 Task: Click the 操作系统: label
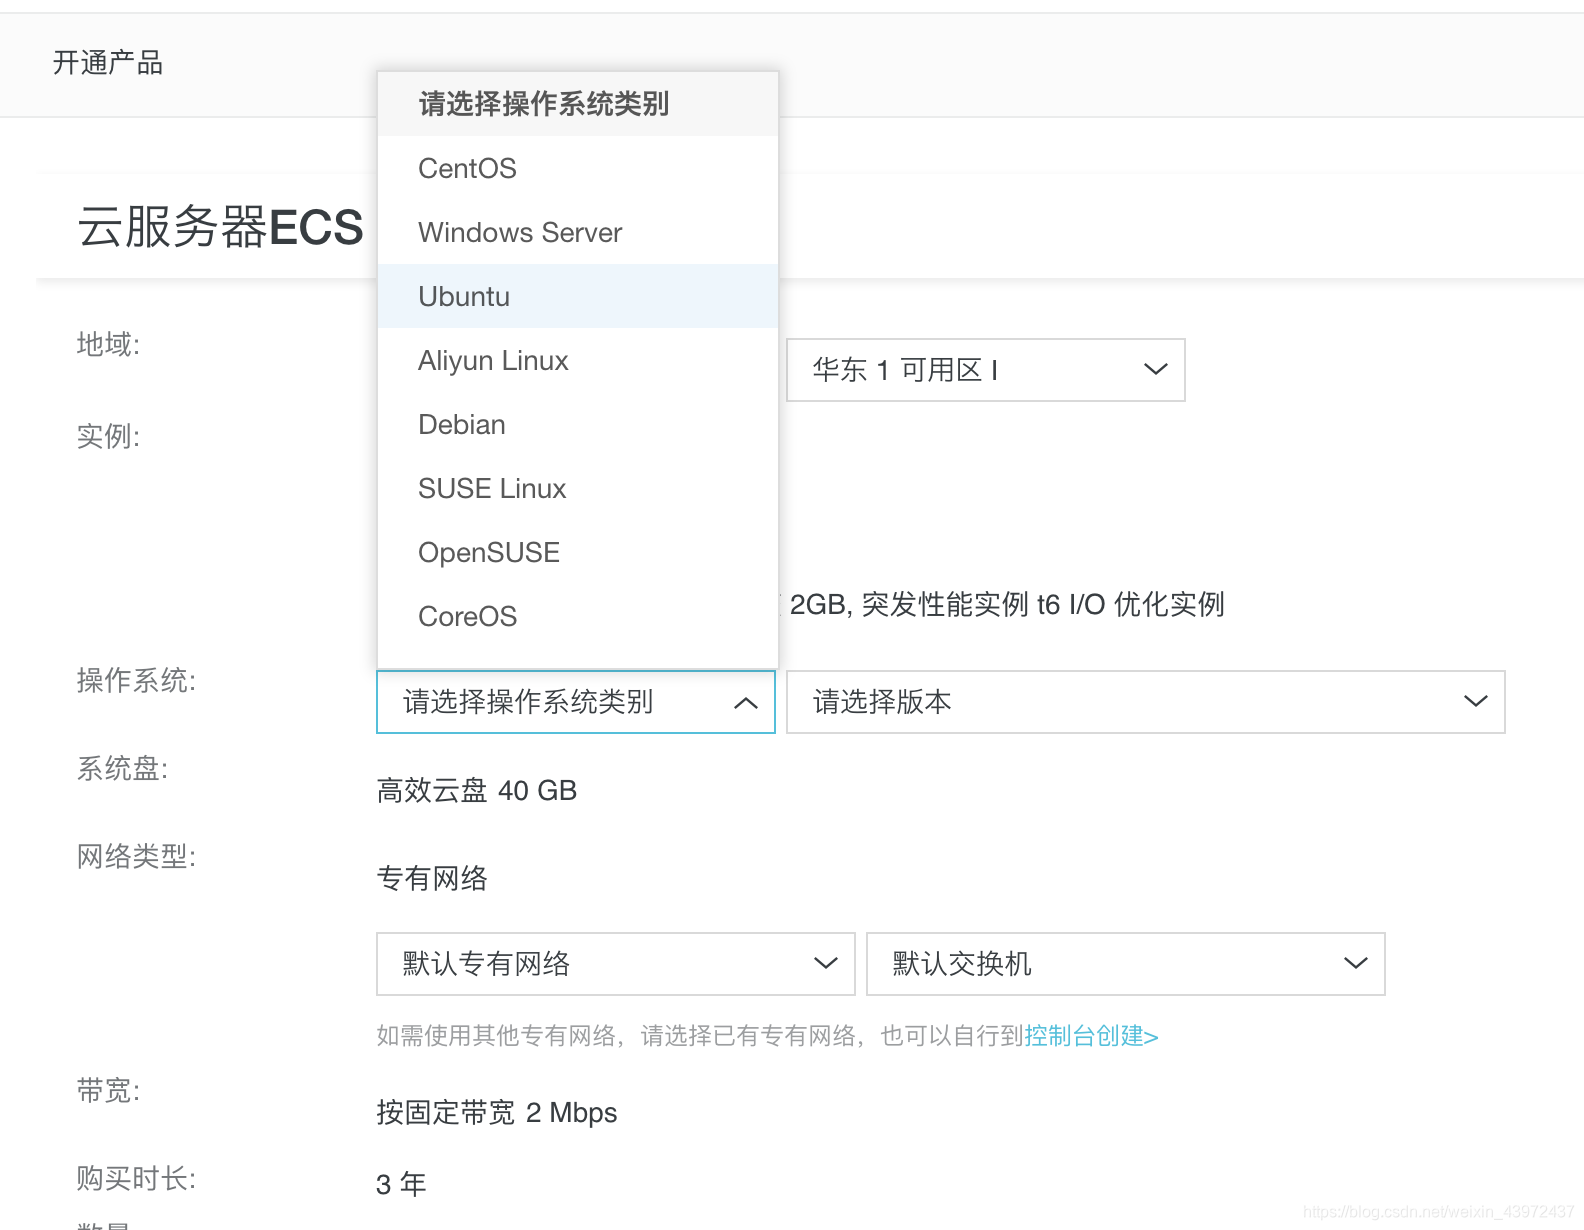(137, 681)
